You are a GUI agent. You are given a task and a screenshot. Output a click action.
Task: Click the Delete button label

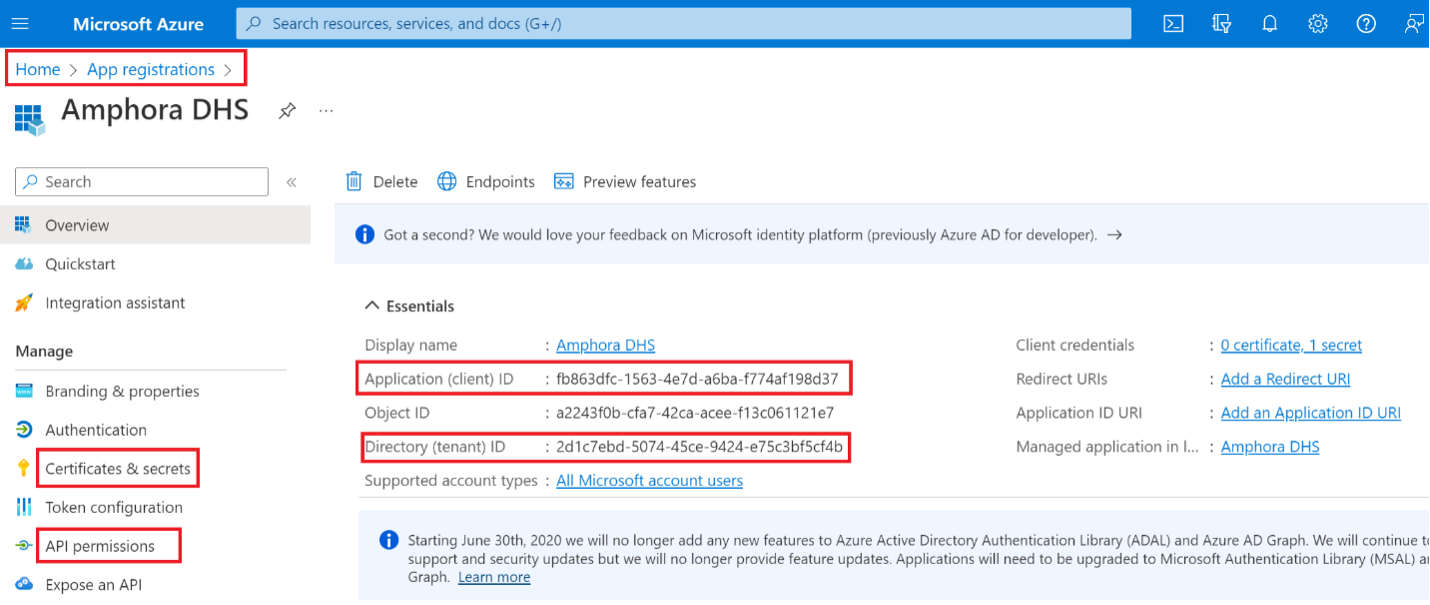[395, 182]
